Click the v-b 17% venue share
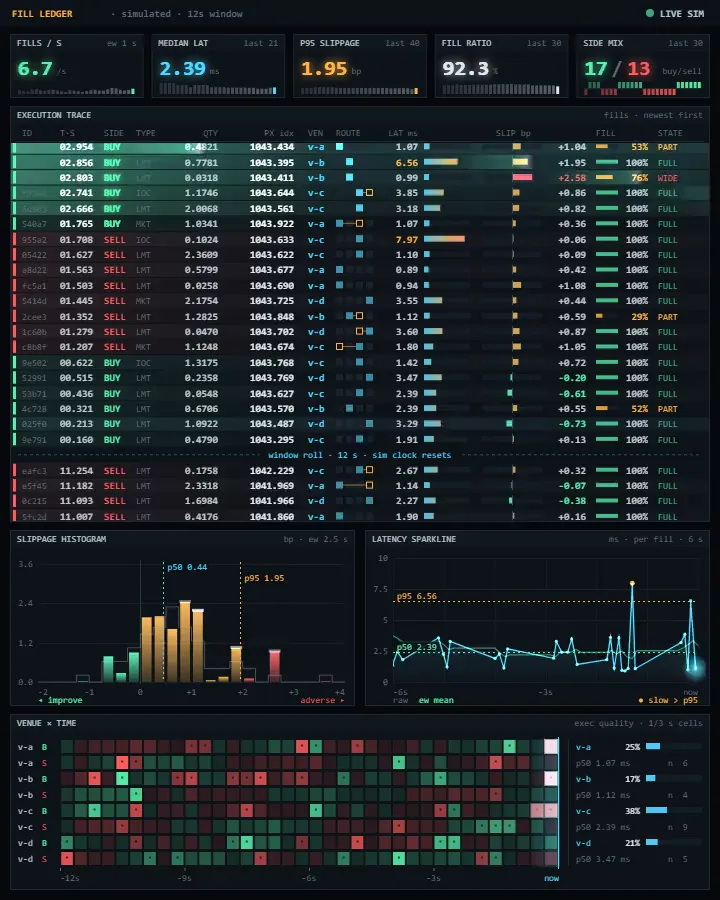This screenshot has height=900, width=720. pos(632,779)
